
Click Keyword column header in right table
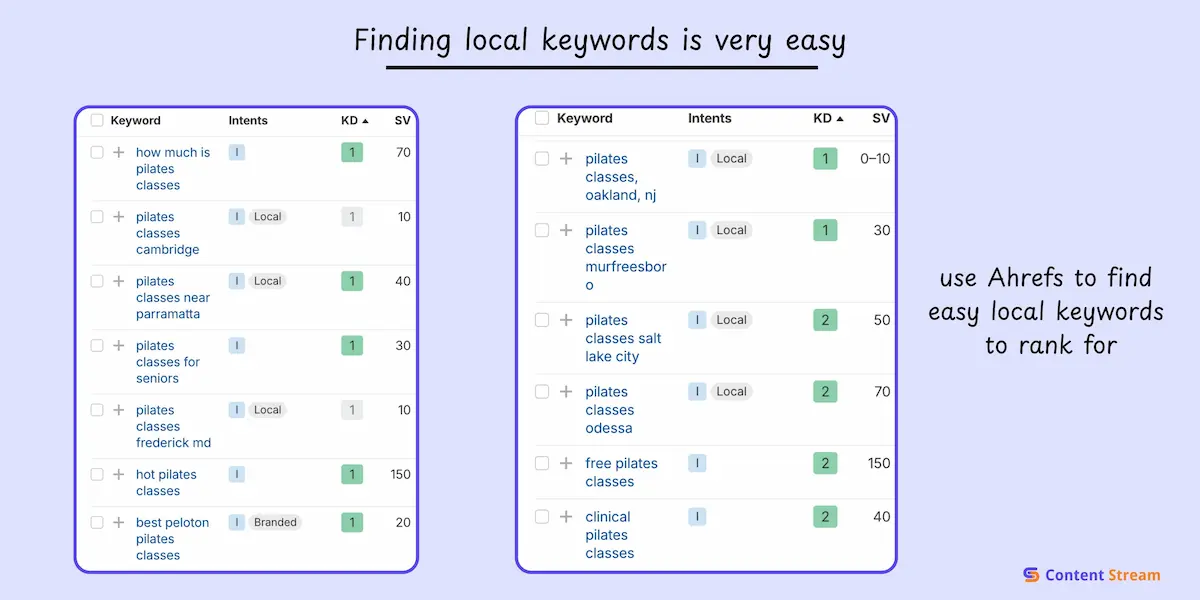584,118
